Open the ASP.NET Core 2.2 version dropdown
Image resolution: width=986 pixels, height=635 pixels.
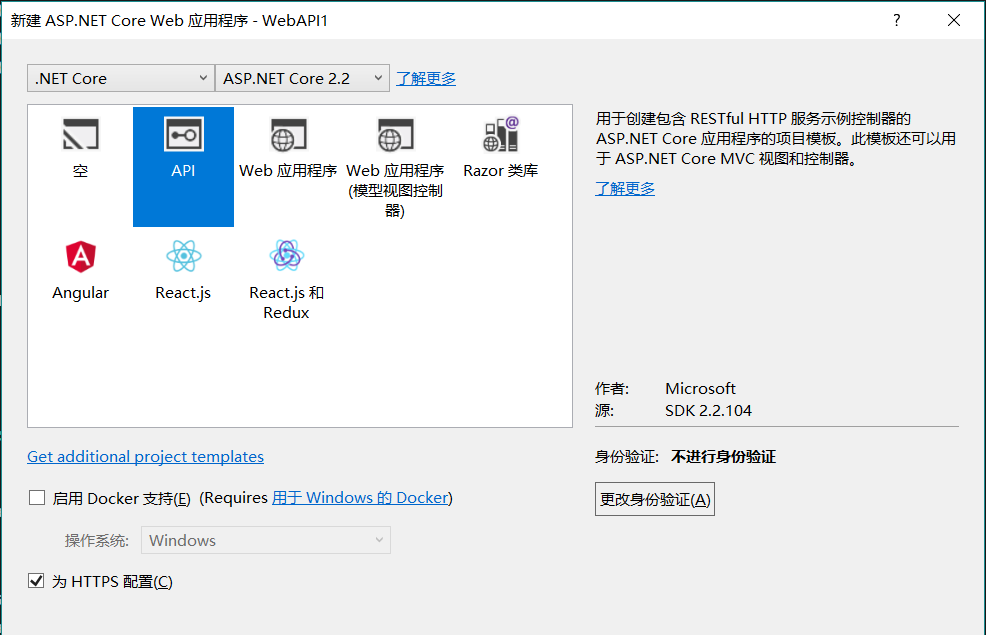(302, 79)
